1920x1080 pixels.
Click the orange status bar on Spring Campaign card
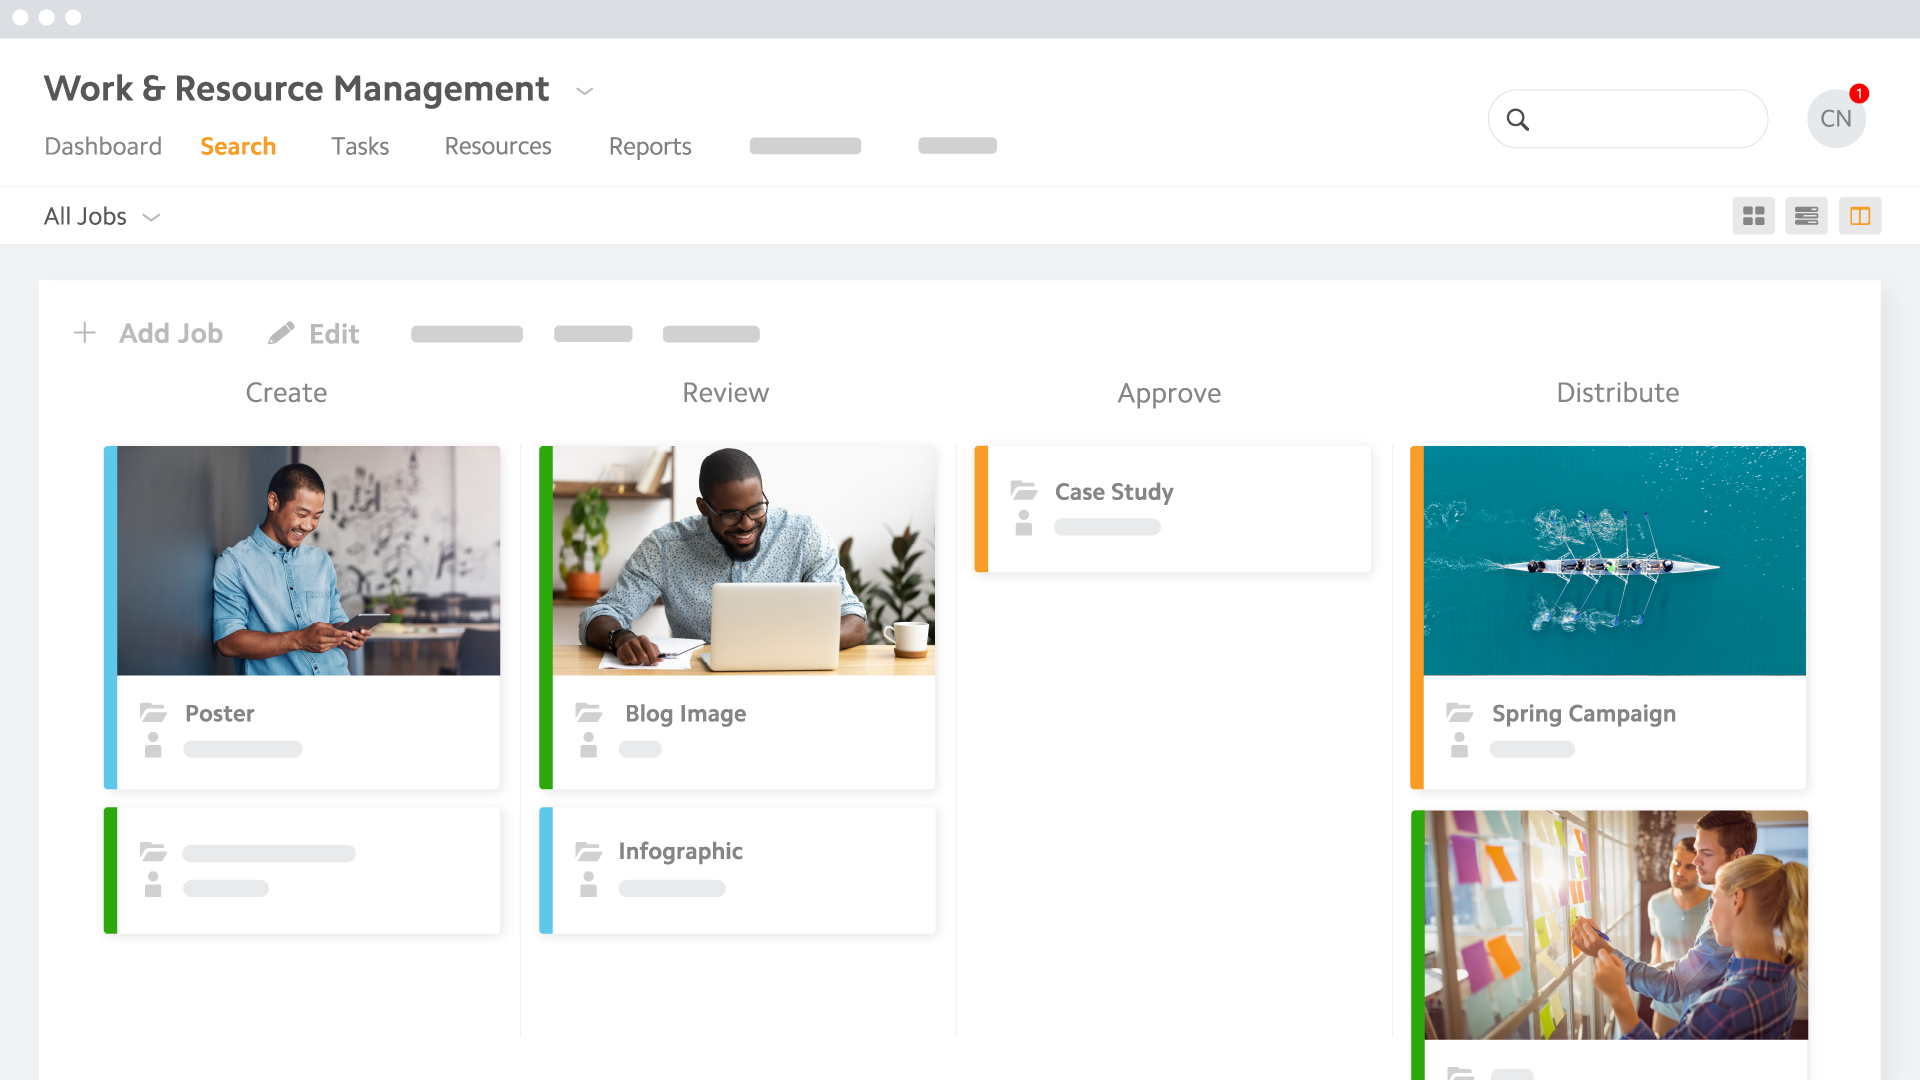click(1417, 616)
